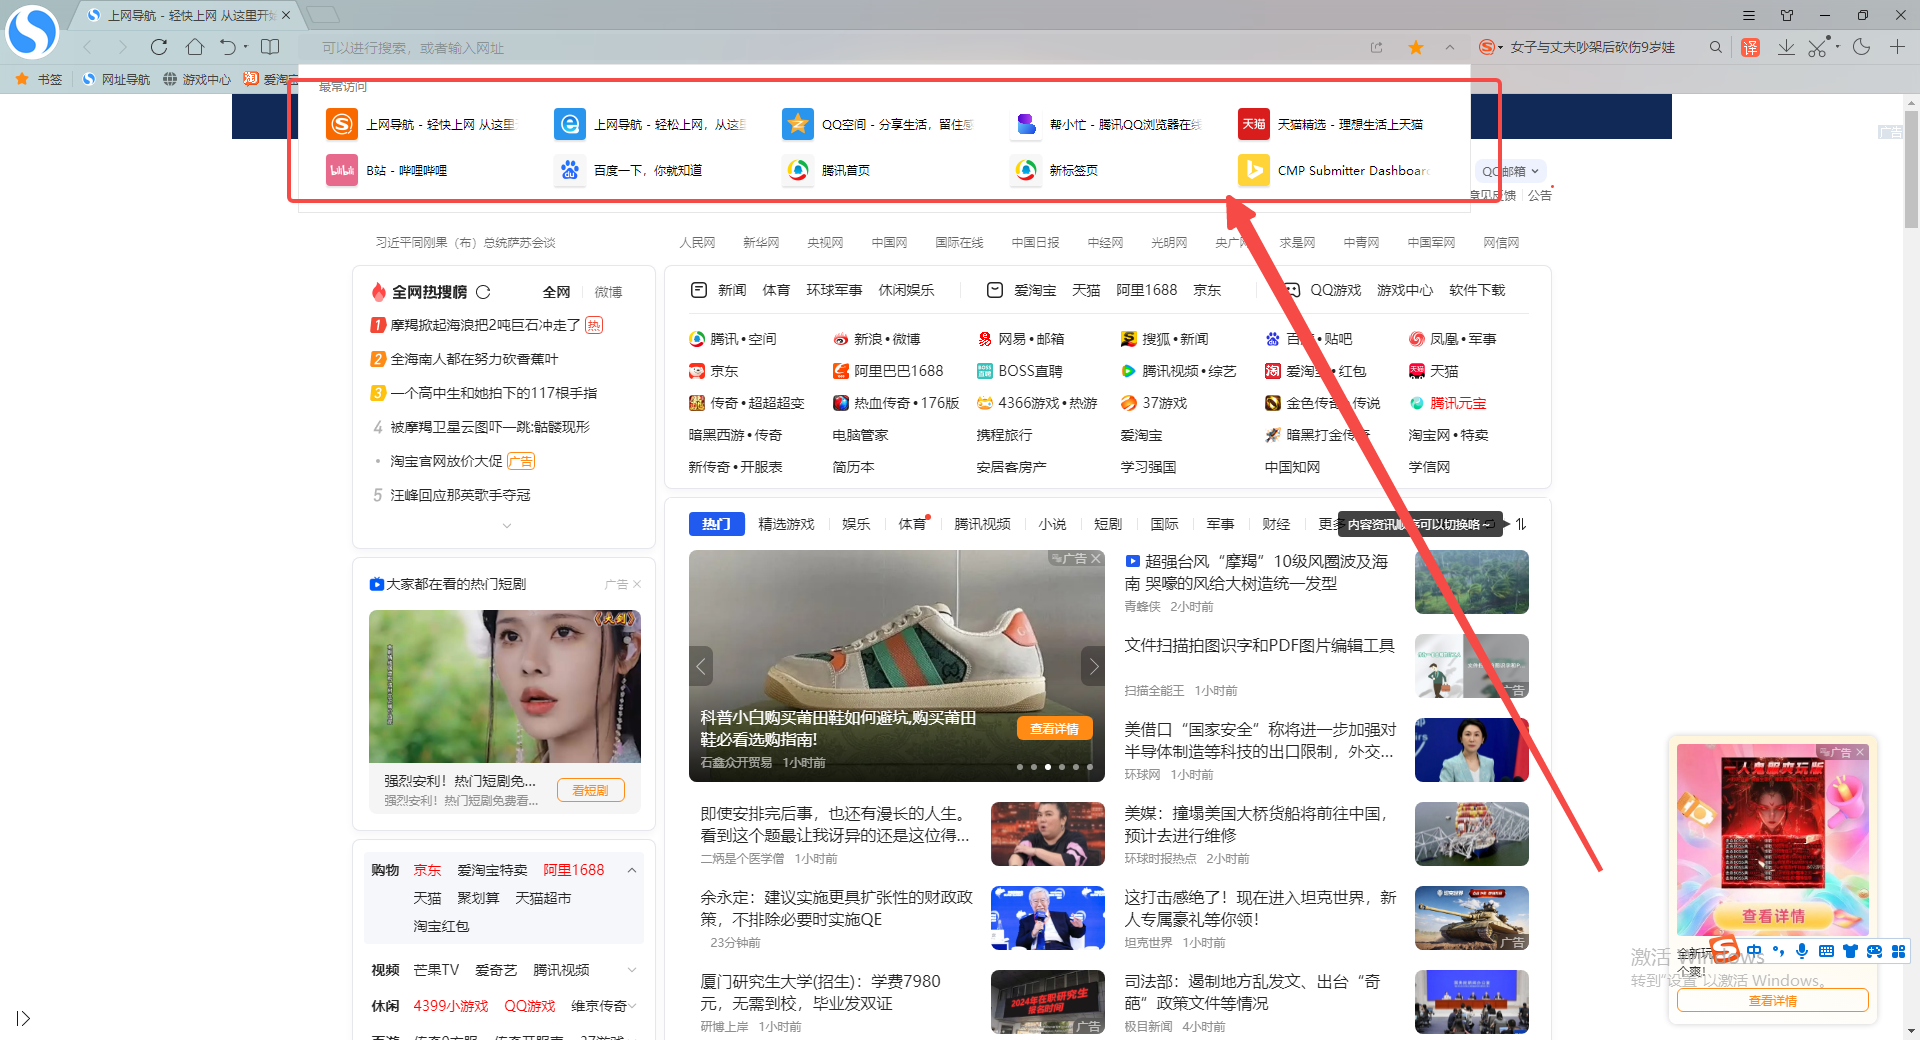Toggle night mode moon icon
Viewport: 1920px width, 1040px height.
1861,47
